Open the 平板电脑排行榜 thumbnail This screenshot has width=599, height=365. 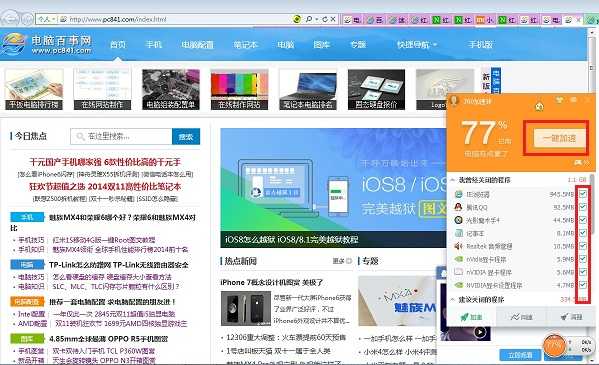tap(34, 89)
